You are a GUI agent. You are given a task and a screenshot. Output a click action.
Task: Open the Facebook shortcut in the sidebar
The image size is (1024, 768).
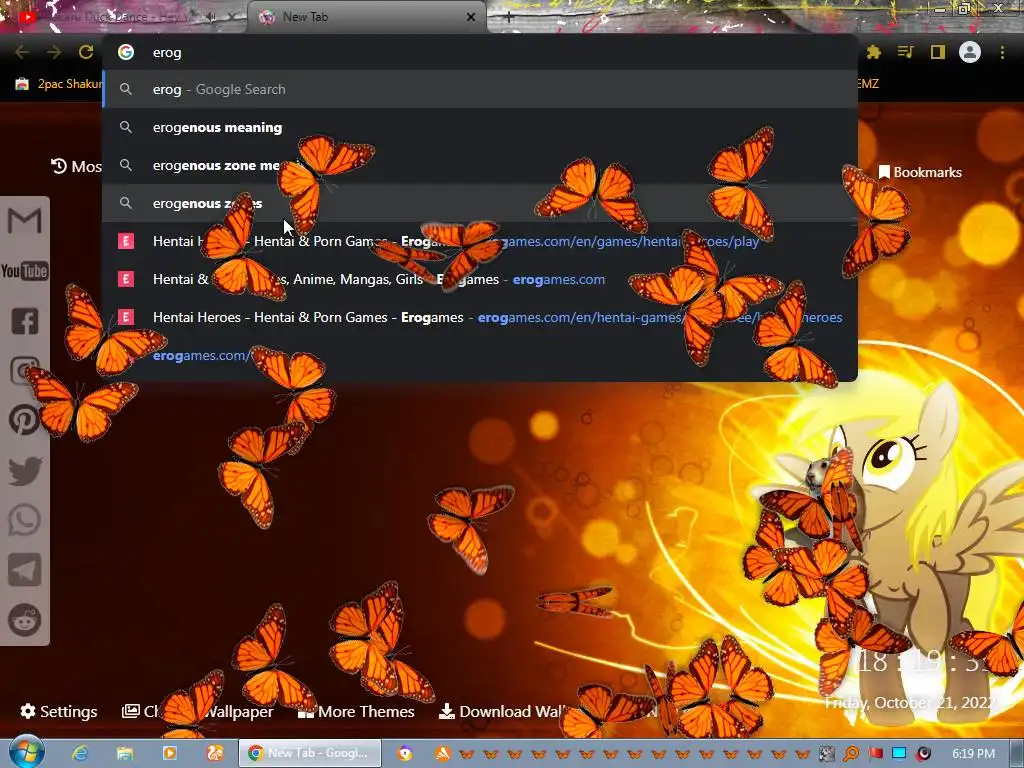pos(24,321)
